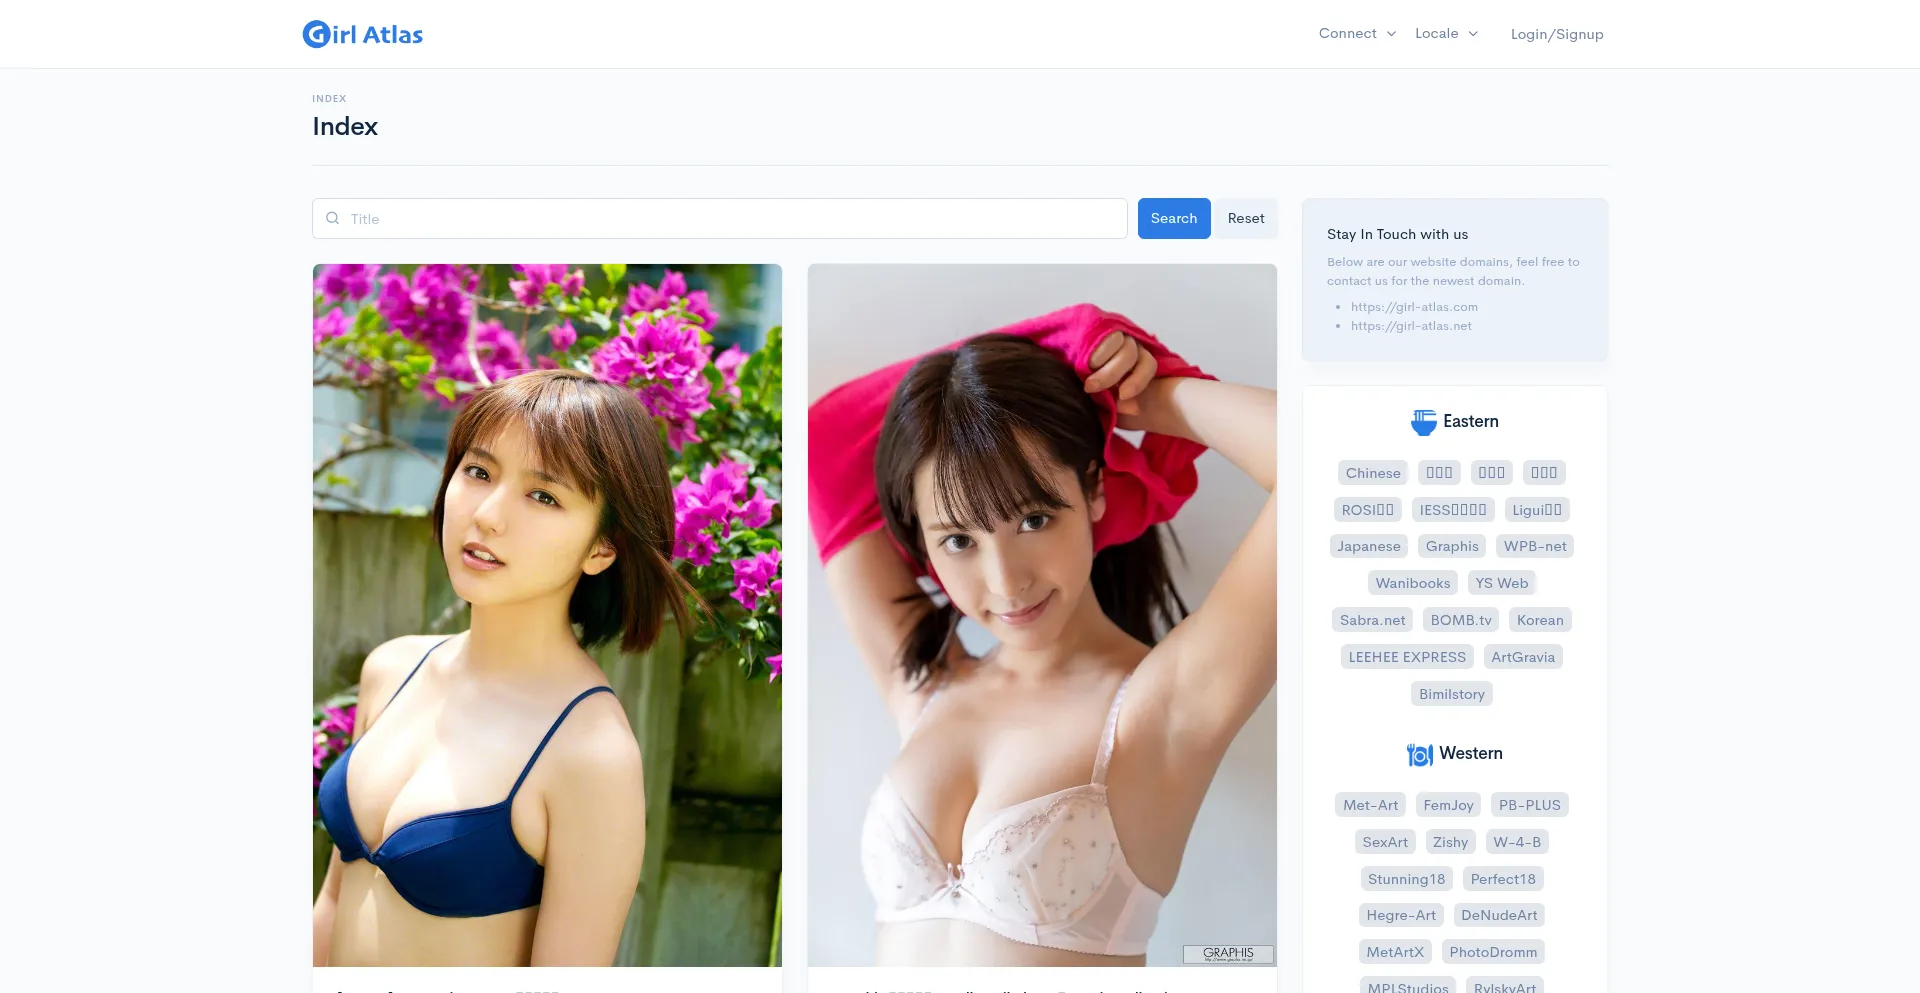Image resolution: width=1920 pixels, height=993 pixels.
Task: Click the blue Search button
Action: (1174, 218)
